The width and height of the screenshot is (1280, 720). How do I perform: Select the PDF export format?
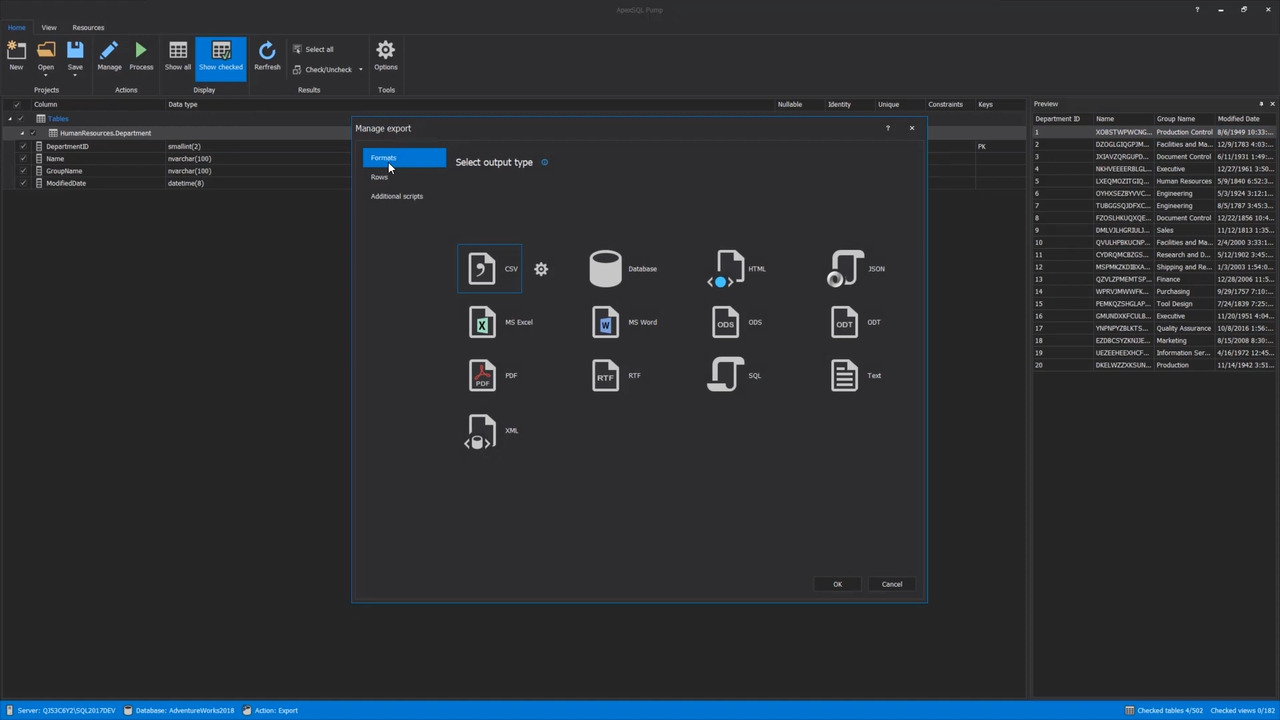pos(483,375)
